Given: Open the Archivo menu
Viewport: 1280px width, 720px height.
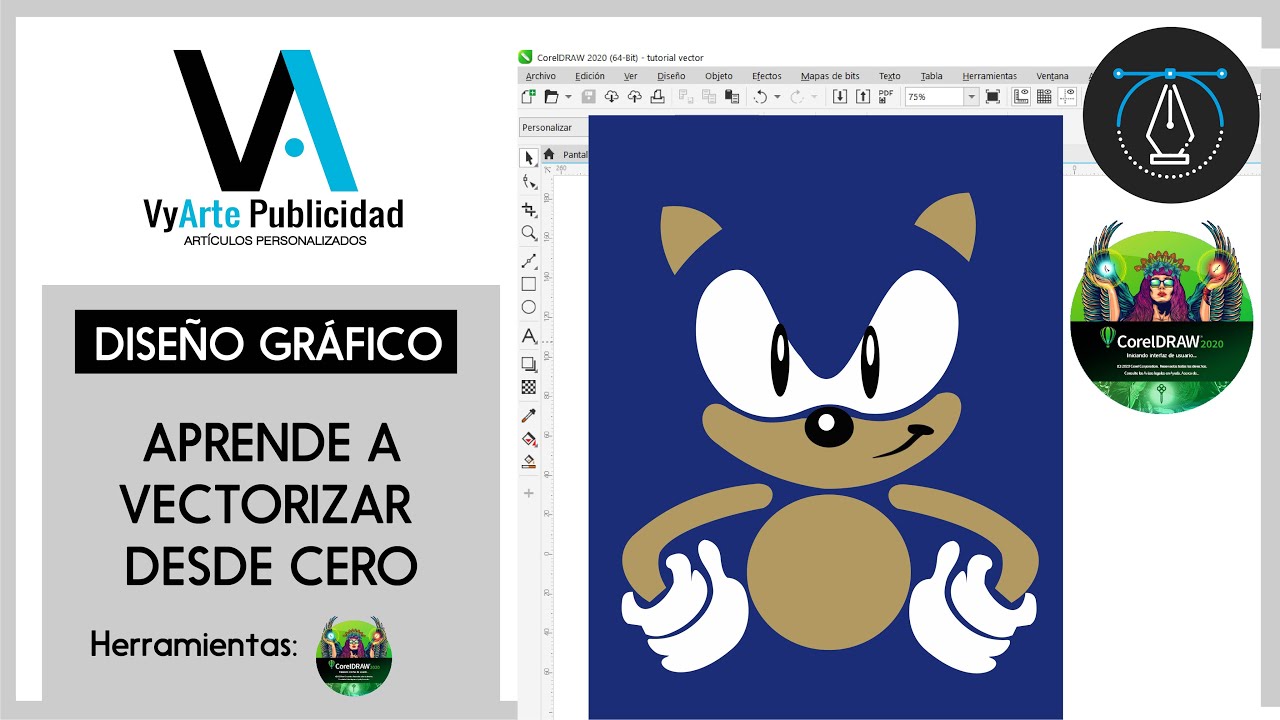Looking at the screenshot, I should pos(540,76).
